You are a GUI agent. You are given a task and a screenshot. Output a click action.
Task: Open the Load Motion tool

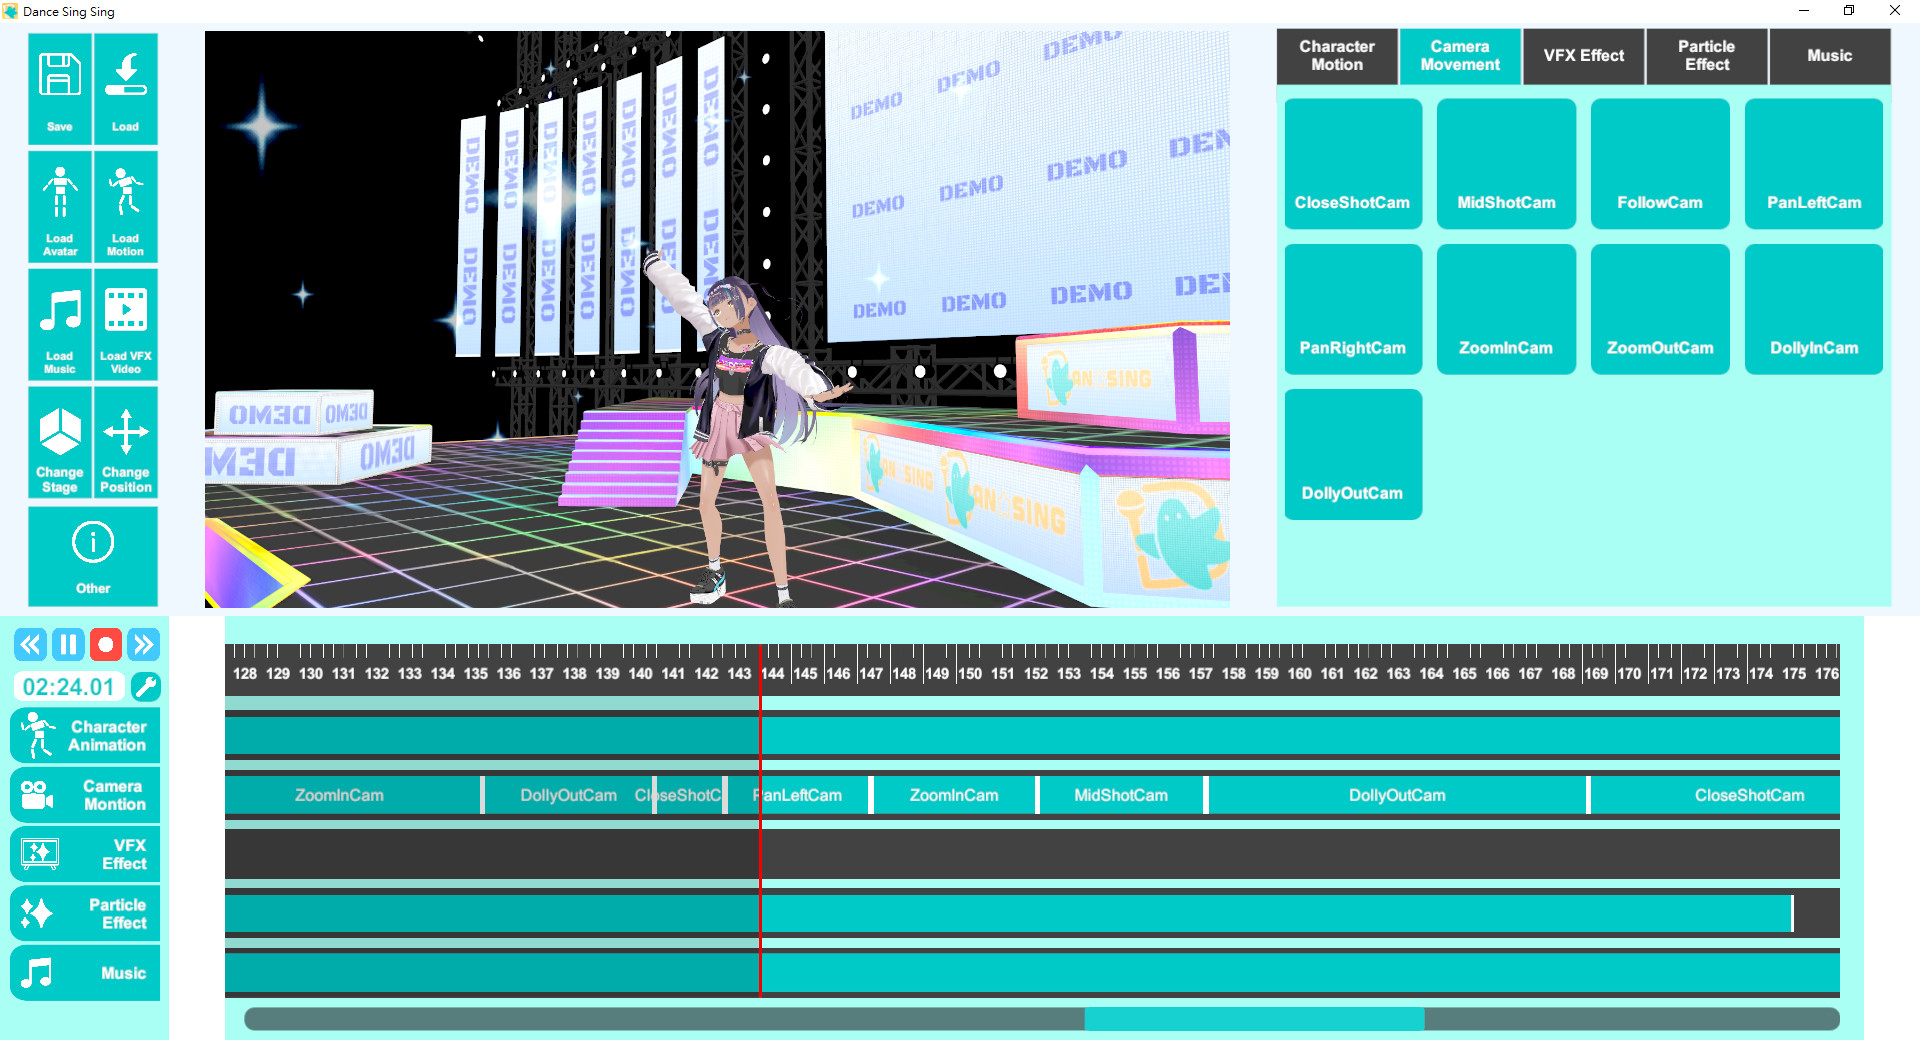tap(125, 206)
